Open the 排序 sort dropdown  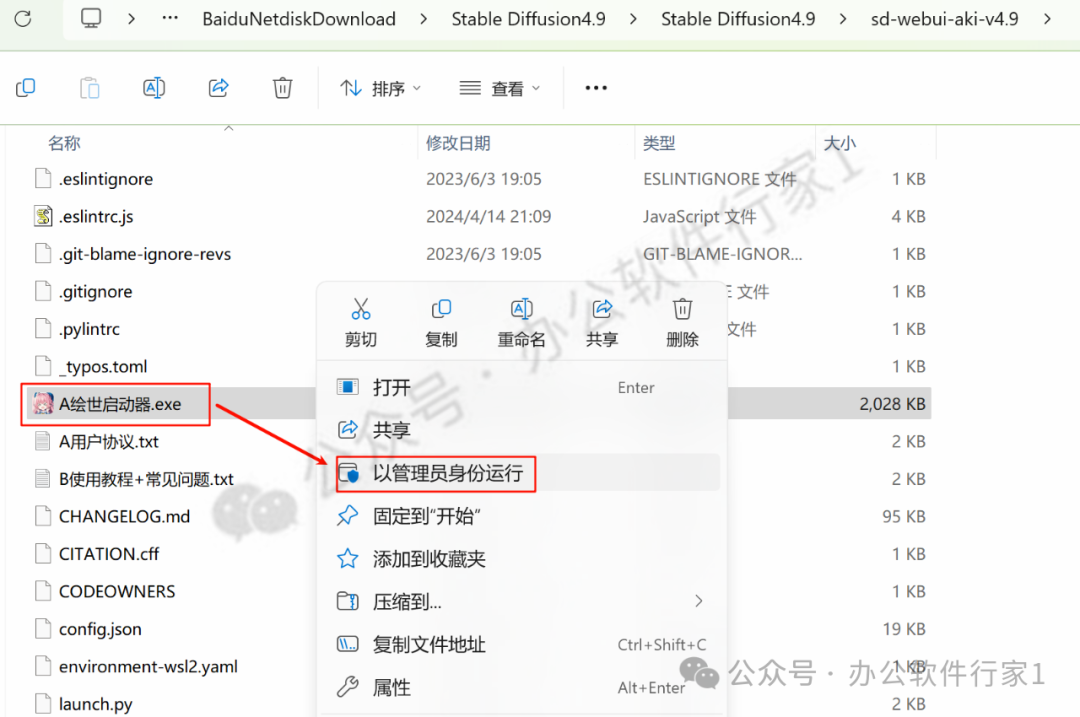point(382,87)
